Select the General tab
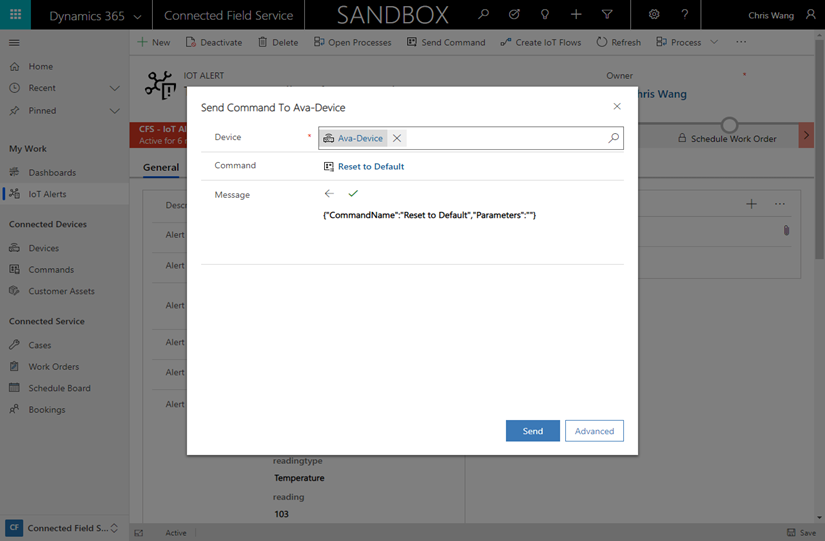Image resolution: width=825 pixels, height=541 pixels. (x=161, y=167)
